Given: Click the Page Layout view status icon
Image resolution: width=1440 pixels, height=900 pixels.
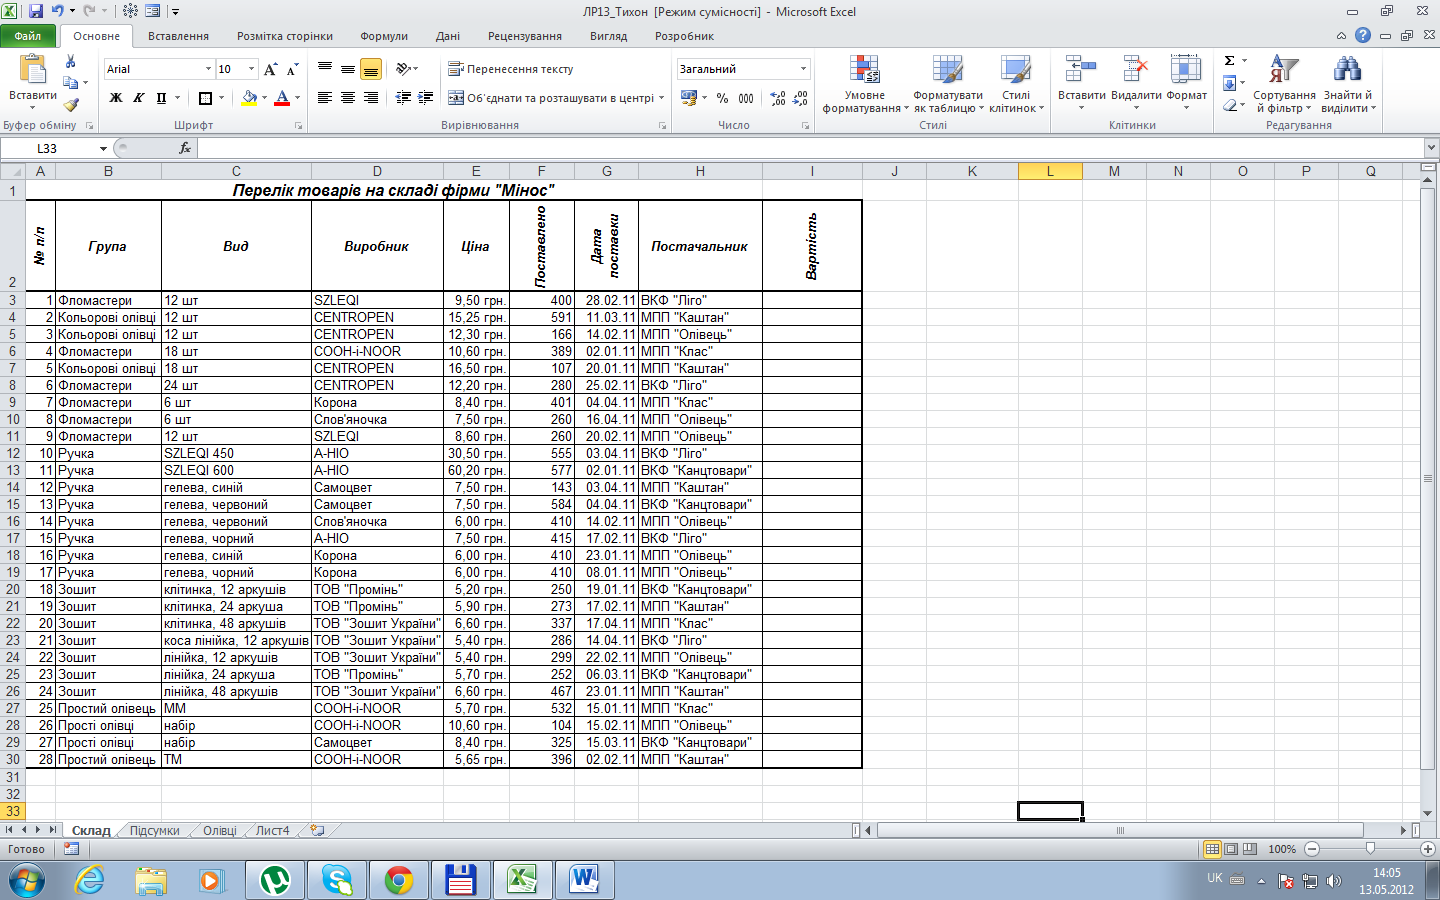Looking at the screenshot, I should [1231, 849].
